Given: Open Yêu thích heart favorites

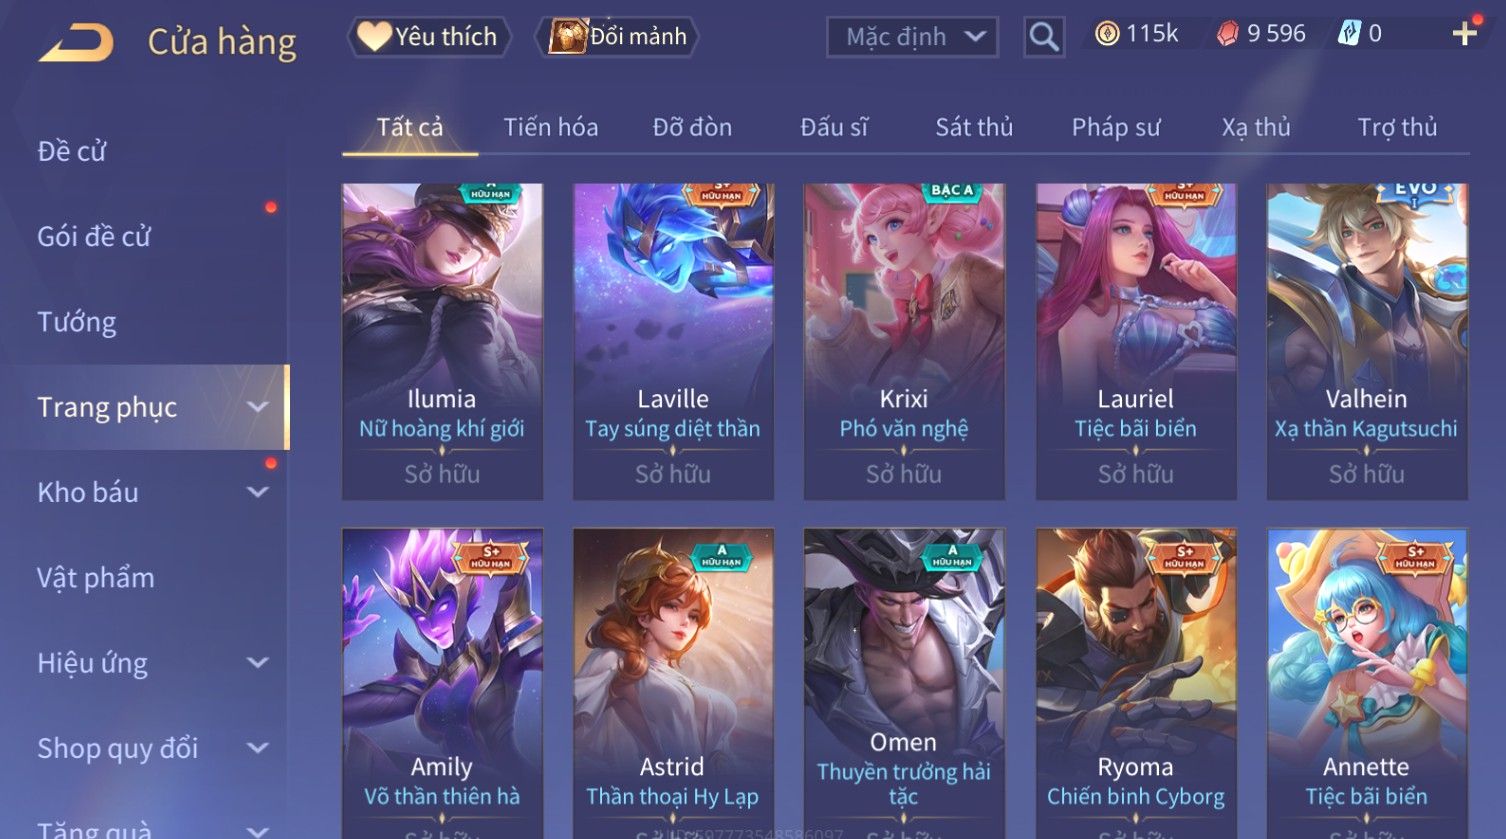Looking at the screenshot, I should pos(429,37).
